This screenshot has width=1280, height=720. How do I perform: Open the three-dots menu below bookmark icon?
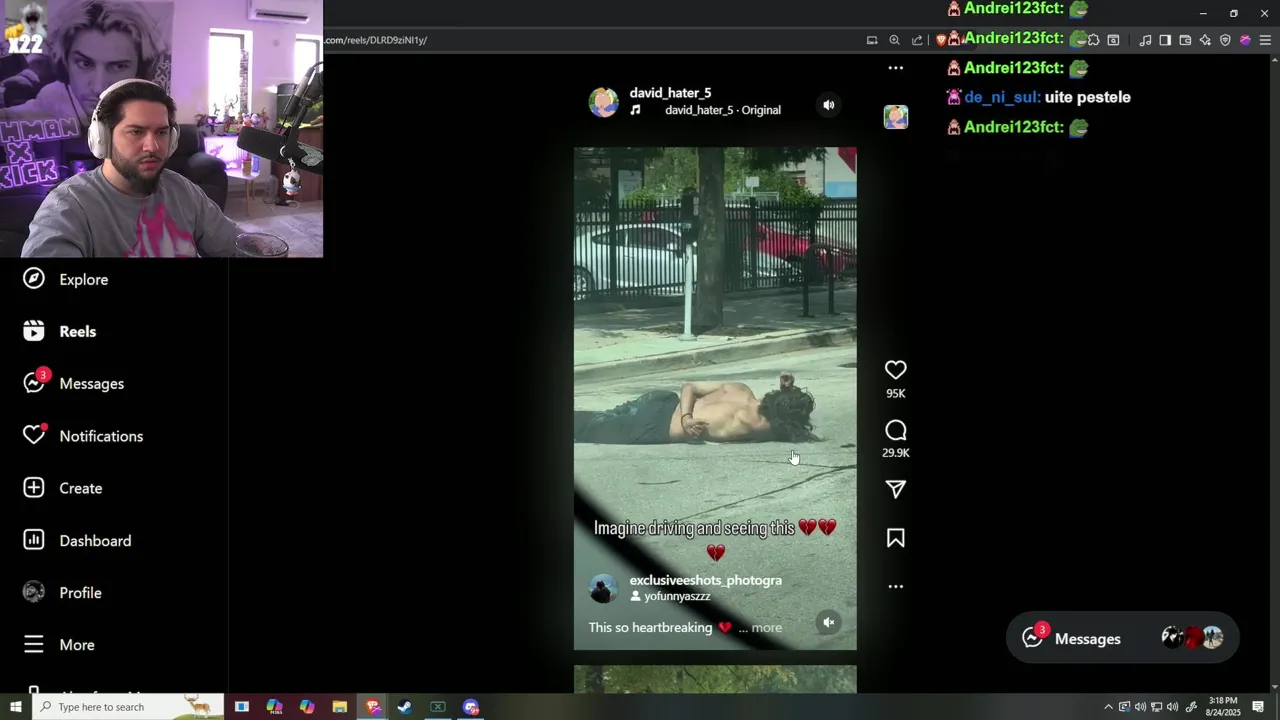click(x=895, y=587)
